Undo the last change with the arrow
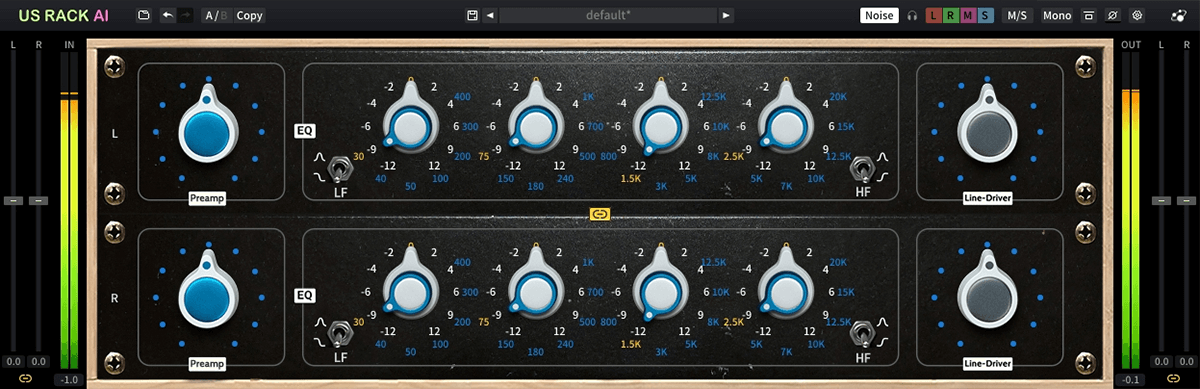1200x389 pixels. pyautogui.click(x=168, y=15)
